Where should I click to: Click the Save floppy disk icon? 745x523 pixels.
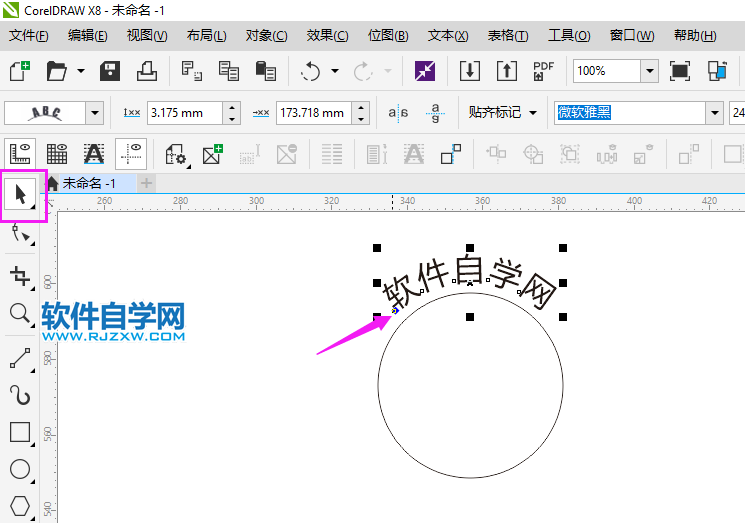click(x=110, y=71)
